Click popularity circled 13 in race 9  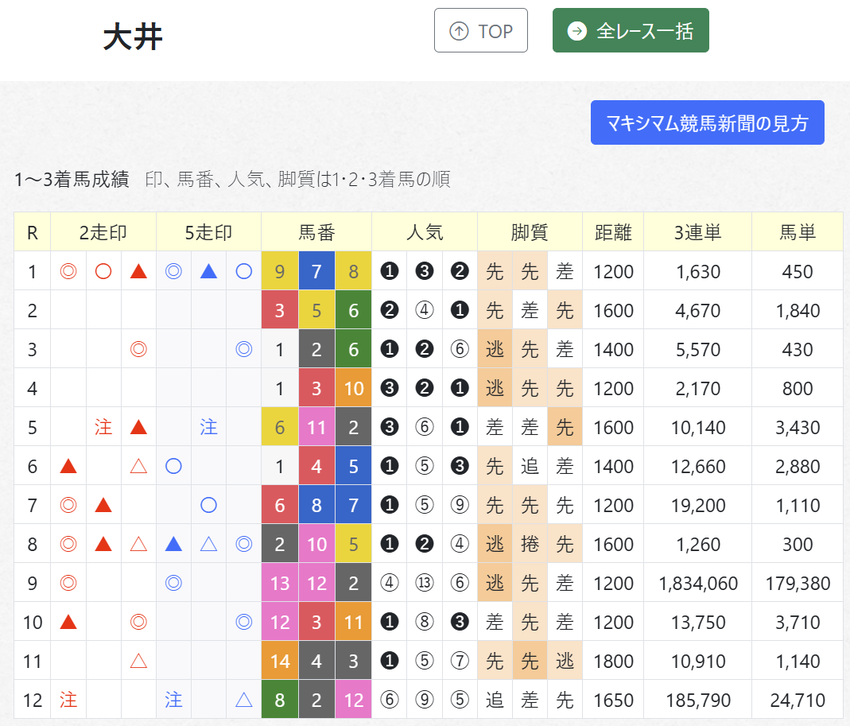[x=424, y=583]
